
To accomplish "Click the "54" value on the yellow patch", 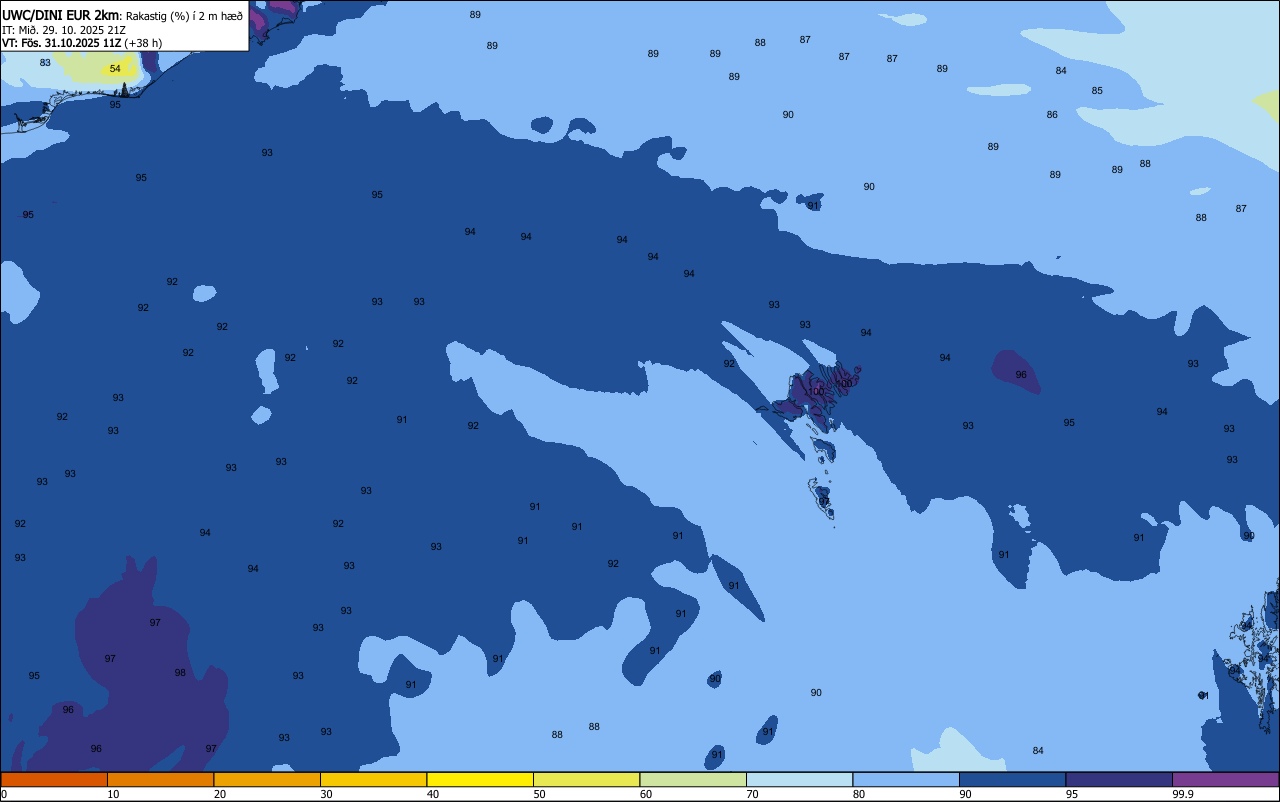I will (115, 69).
